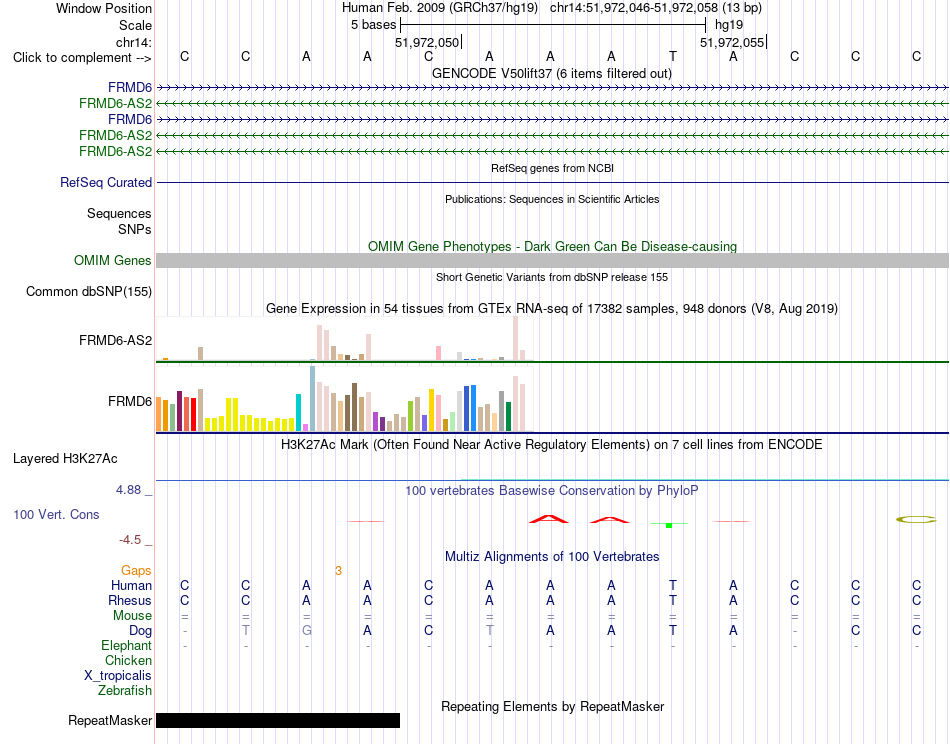Click the 'Scale' label
The image size is (950, 744).
click(x=135, y=25)
